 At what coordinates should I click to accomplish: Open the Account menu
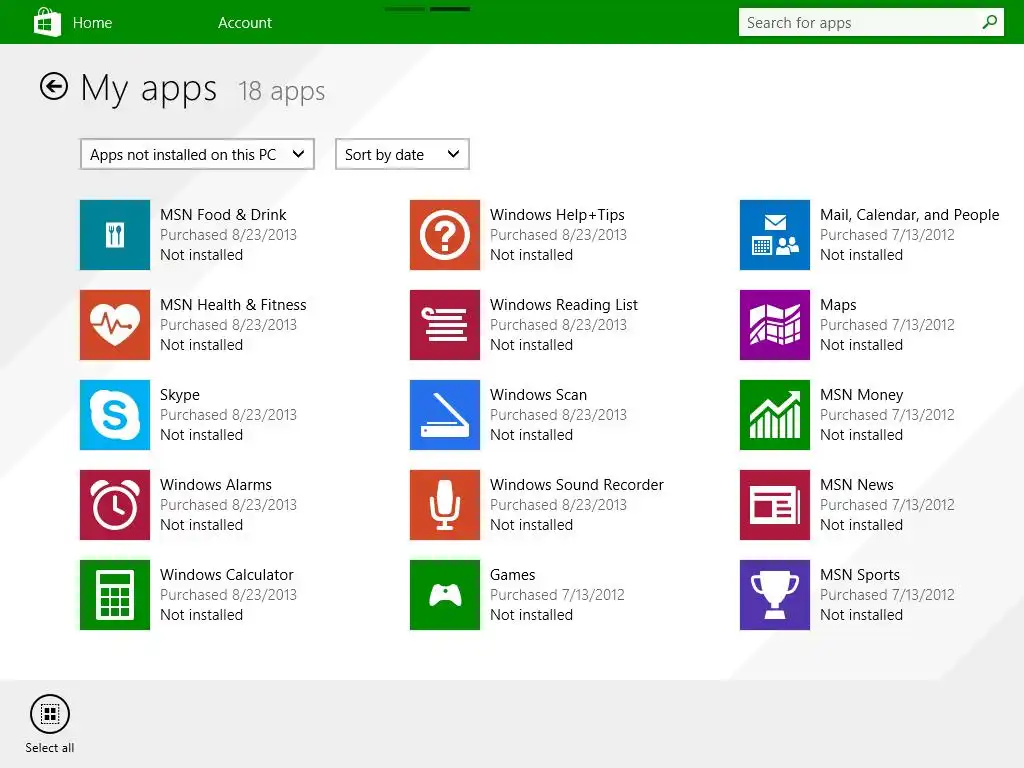[x=245, y=23]
